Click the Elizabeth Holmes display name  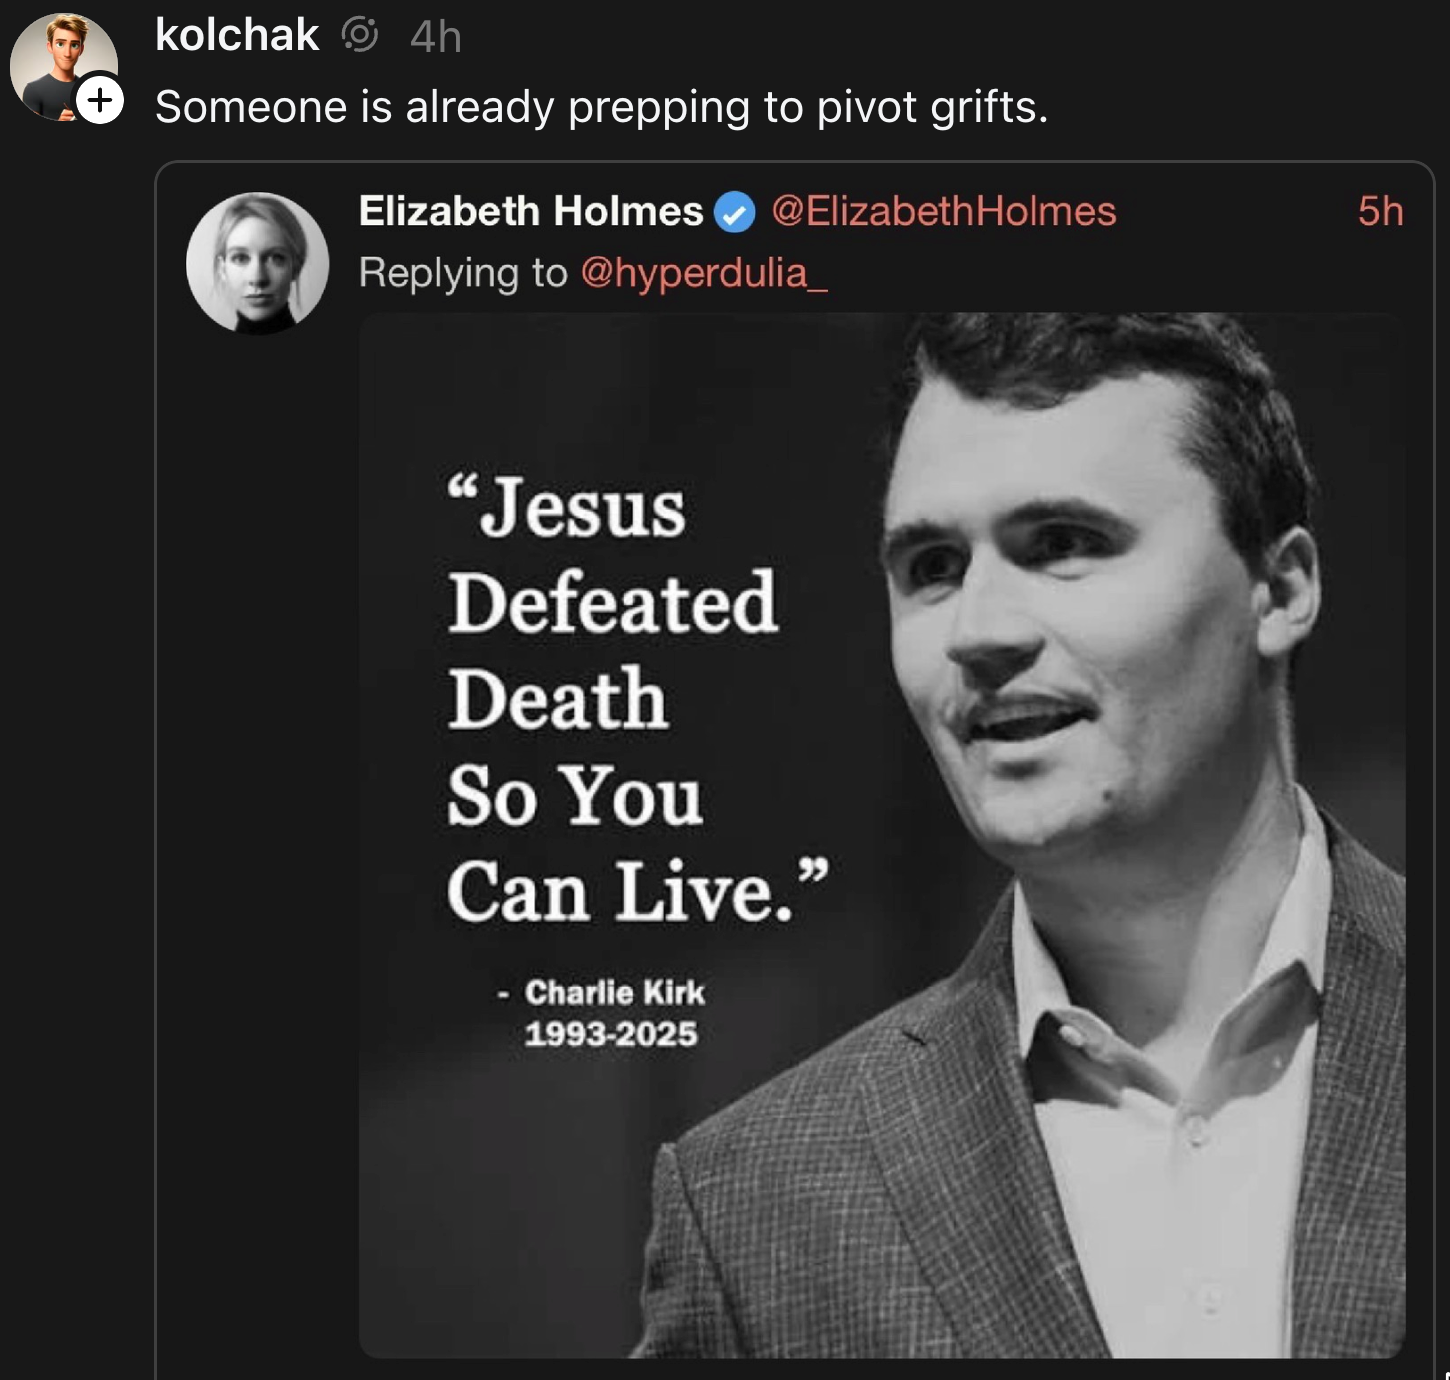(x=531, y=210)
